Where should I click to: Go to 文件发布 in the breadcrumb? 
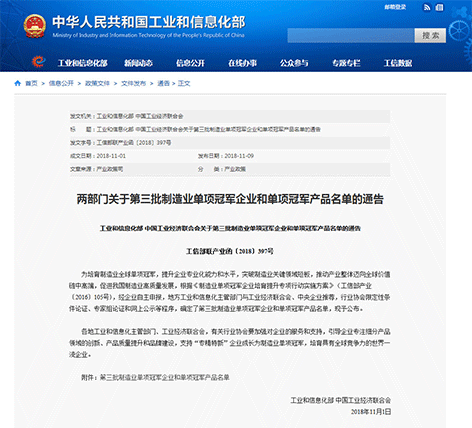133,83
